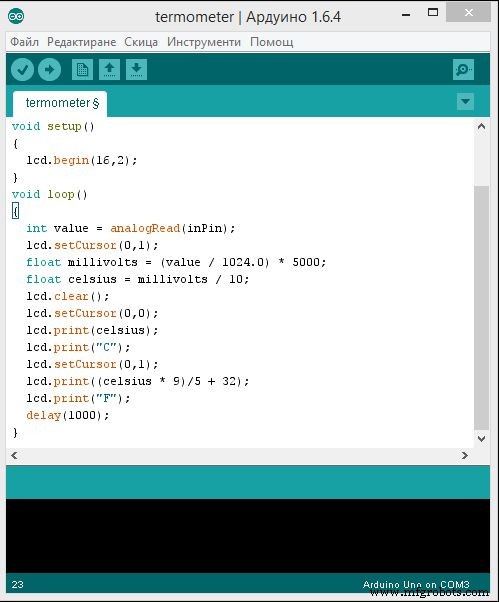Click the vertical scrollbar down arrow
This screenshot has height=602, width=499.
481,438
